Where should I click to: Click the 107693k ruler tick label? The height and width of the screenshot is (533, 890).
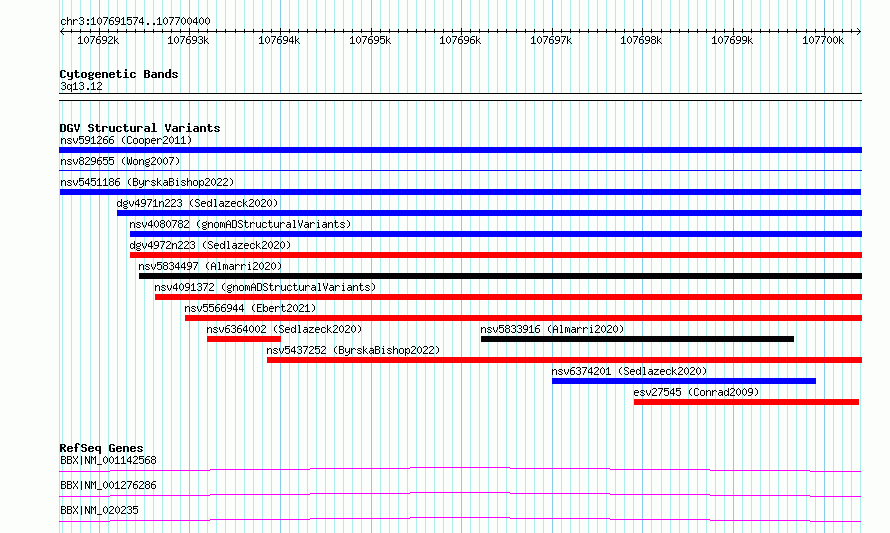(188, 40)
